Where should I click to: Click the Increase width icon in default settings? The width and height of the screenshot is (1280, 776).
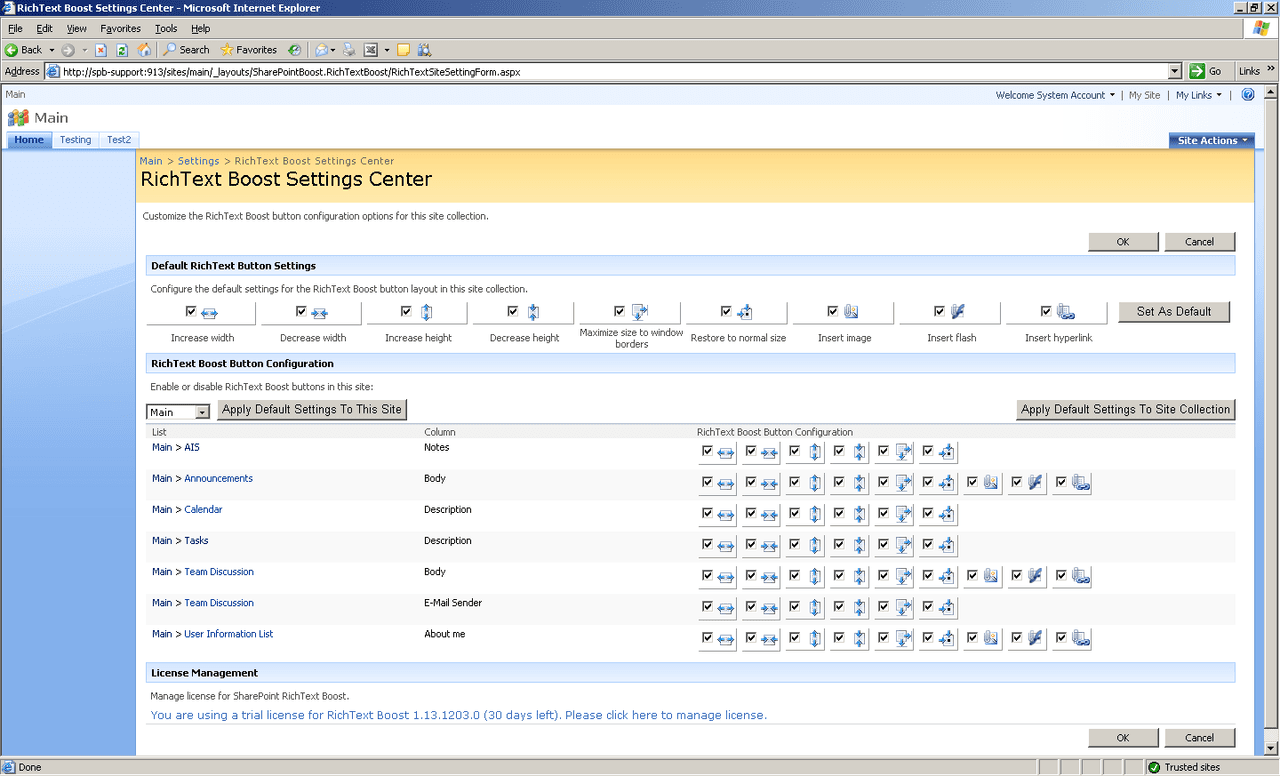click(209, 313)
